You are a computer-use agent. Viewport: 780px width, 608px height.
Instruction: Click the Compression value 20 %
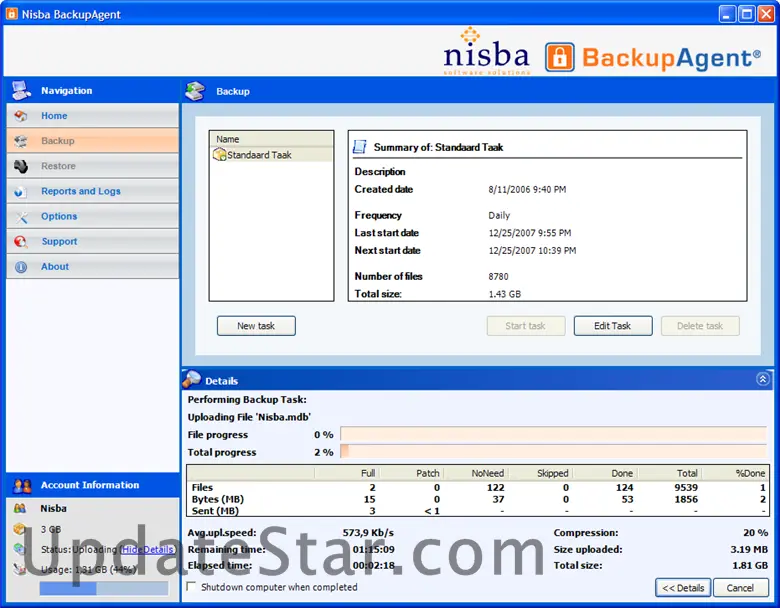[x=756, y=532]
